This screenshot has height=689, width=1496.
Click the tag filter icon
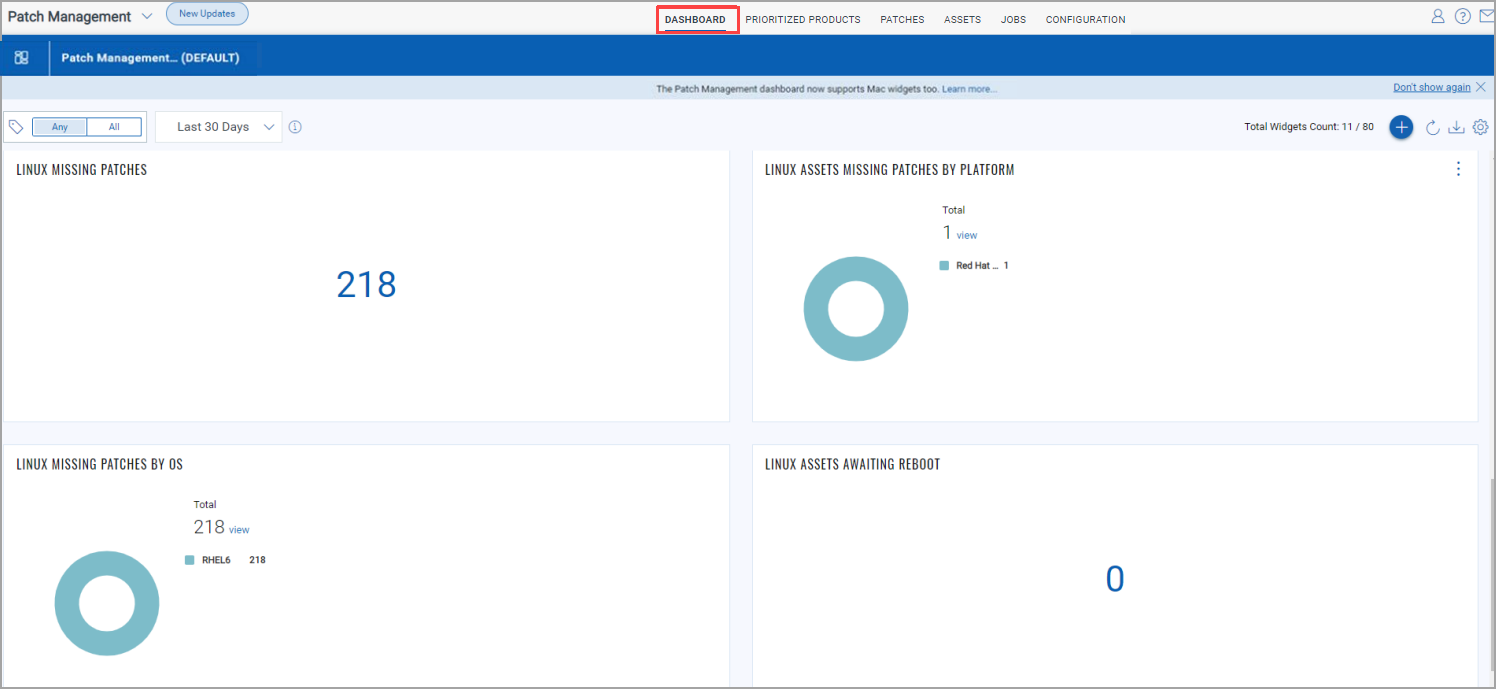16,127
